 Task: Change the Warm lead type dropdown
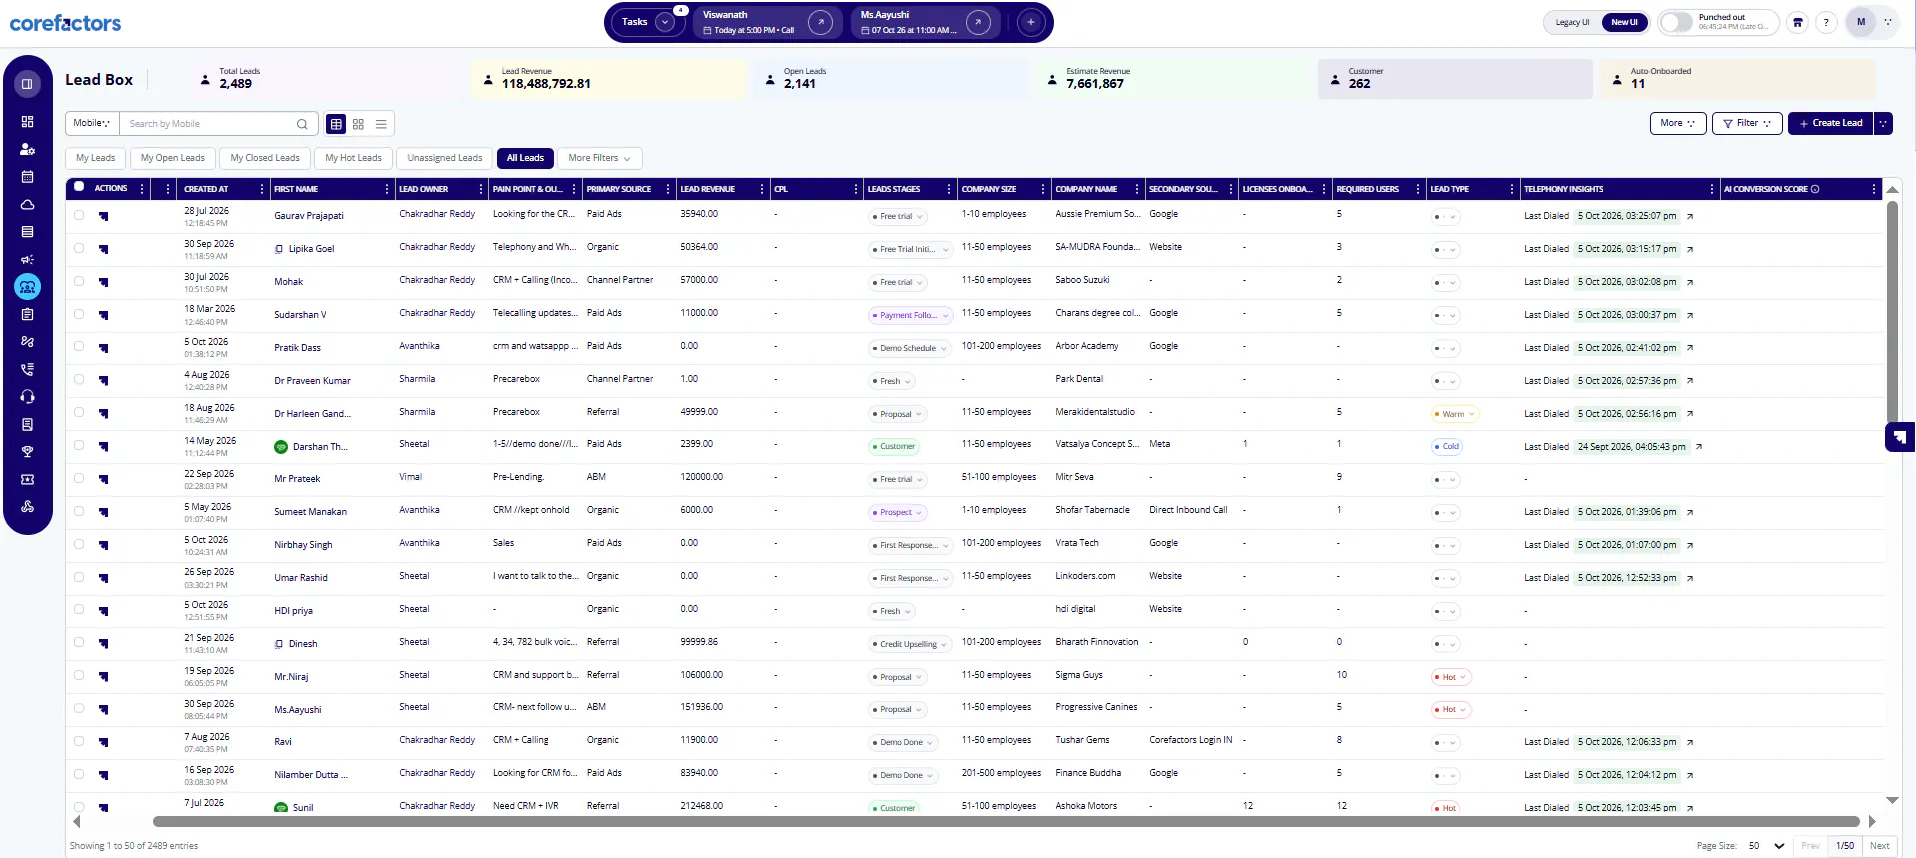[1454, 414]
